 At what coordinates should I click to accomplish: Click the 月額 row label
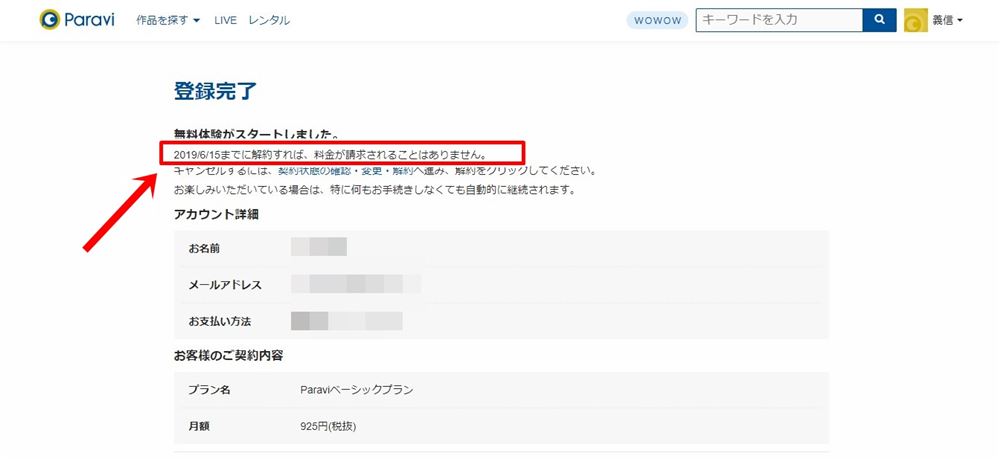(198, 426)
